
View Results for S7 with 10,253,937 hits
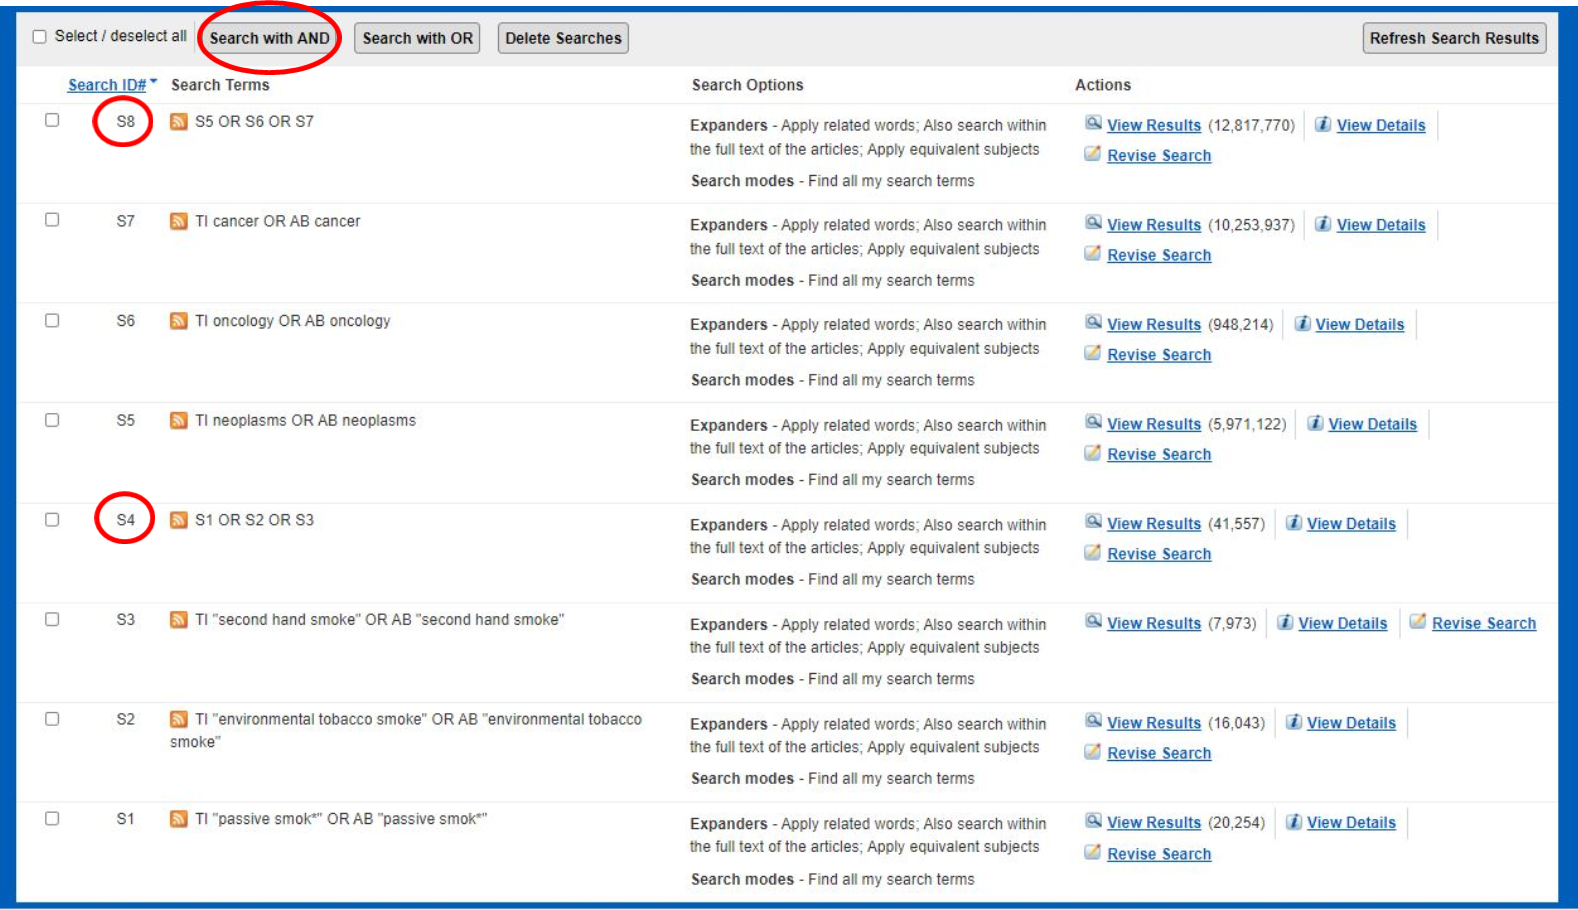click(1154, 225)
